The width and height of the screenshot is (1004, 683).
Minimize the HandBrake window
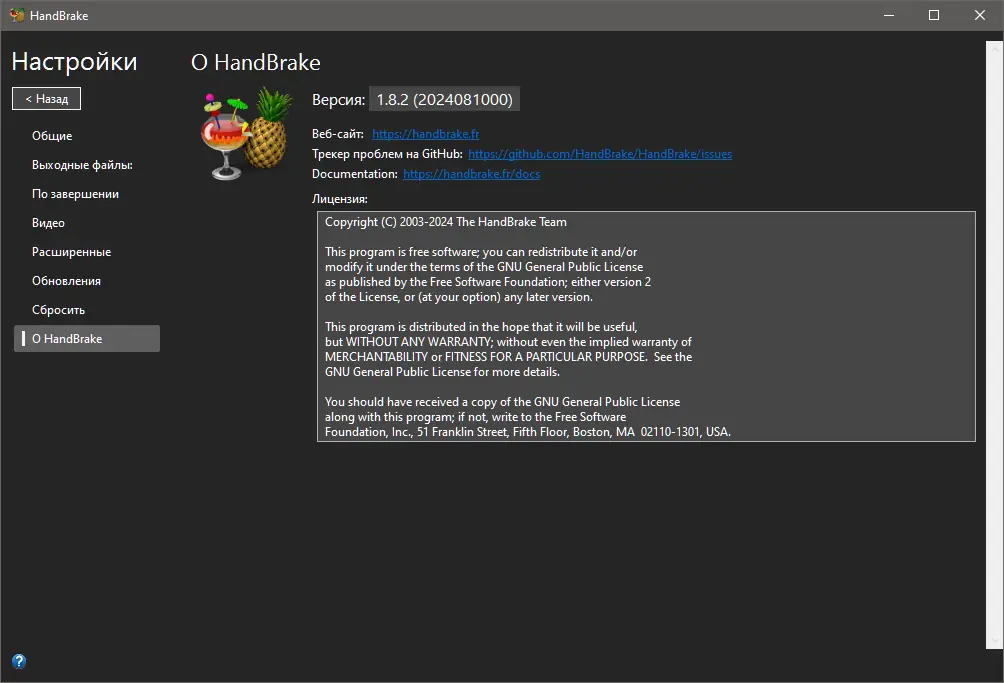click(889, 15)
